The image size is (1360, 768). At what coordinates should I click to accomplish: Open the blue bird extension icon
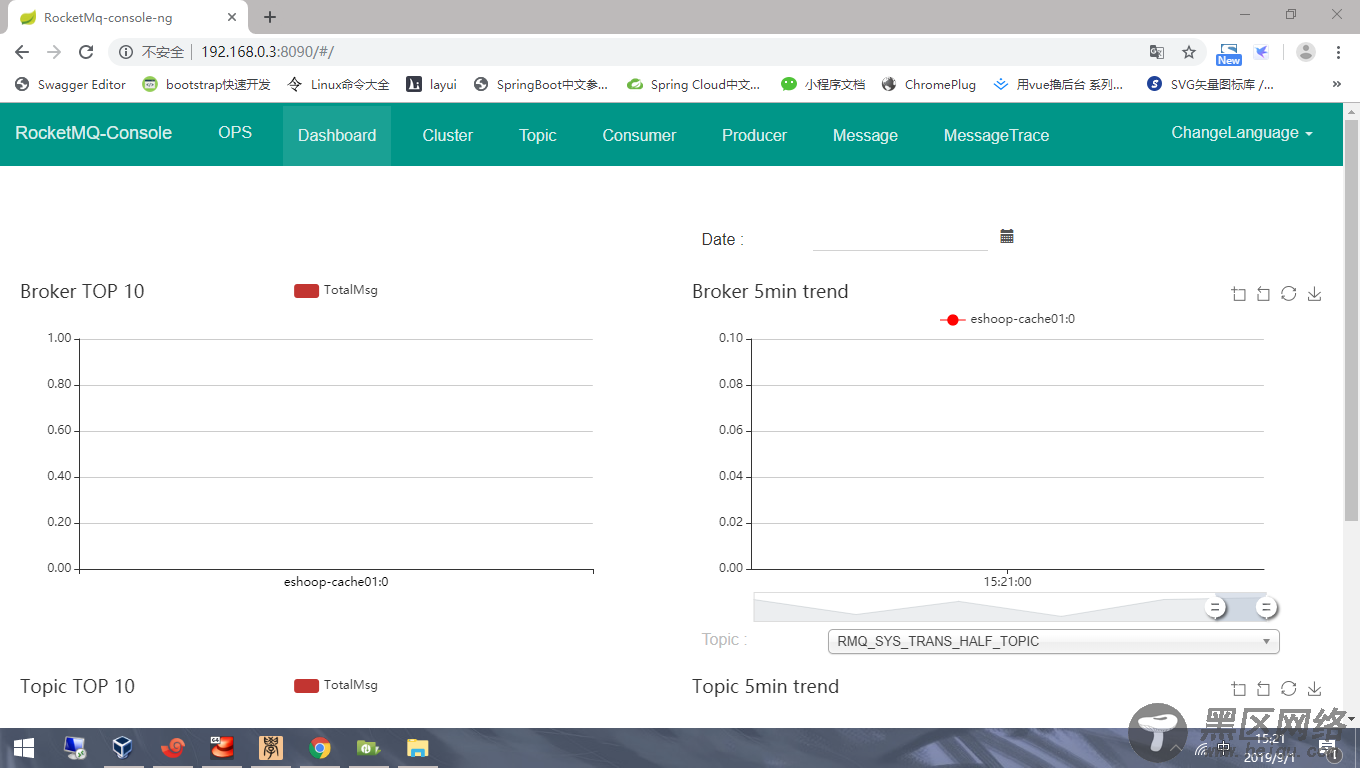1262,52
